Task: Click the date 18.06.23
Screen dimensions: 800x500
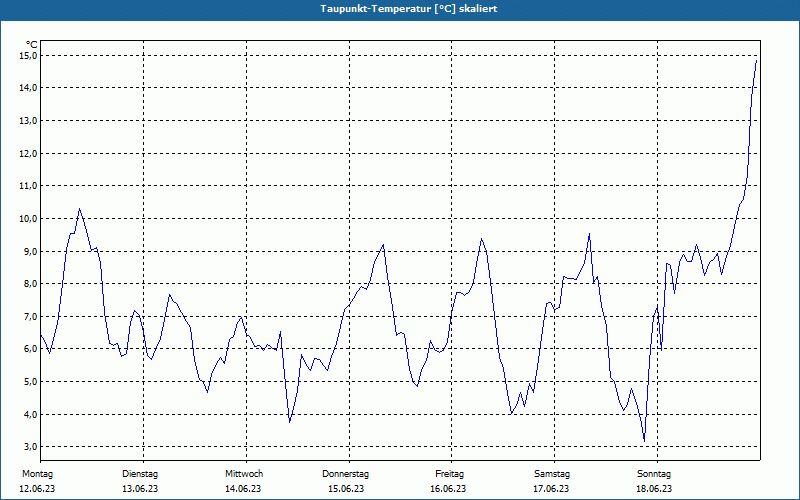Action: [654, 489]
